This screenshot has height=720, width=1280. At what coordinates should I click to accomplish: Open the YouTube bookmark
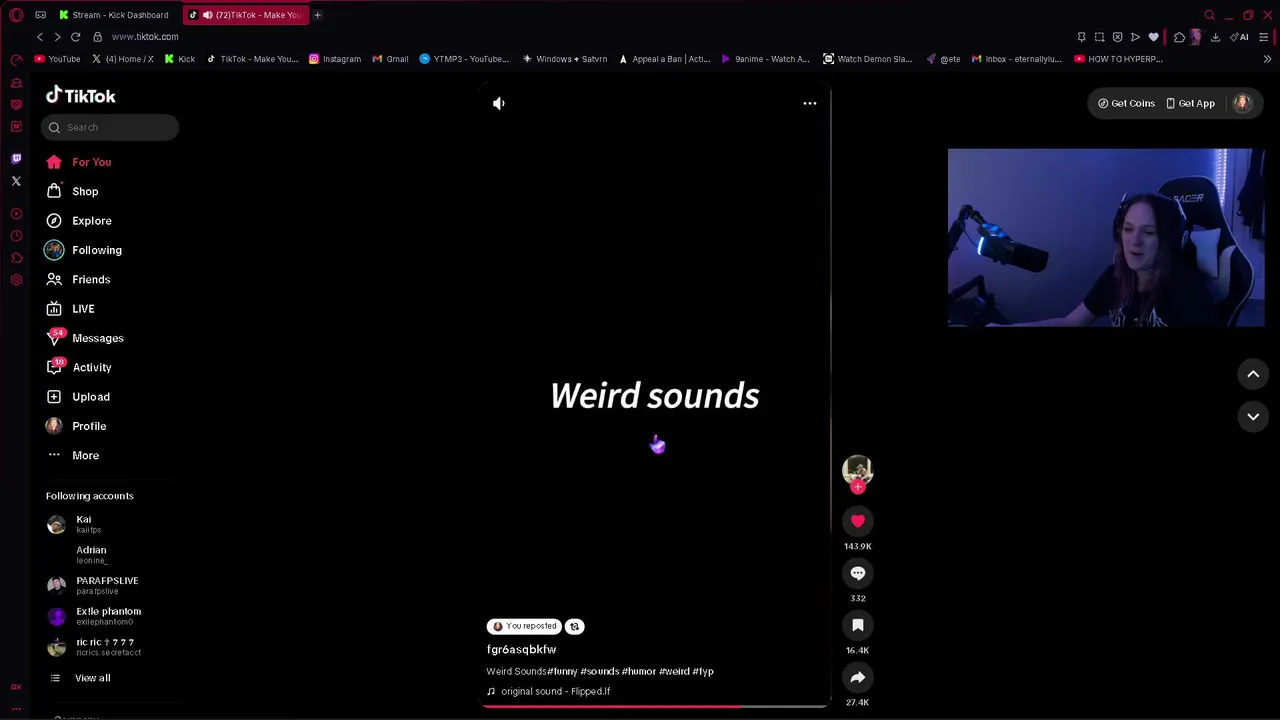click(x=57, y=59)
